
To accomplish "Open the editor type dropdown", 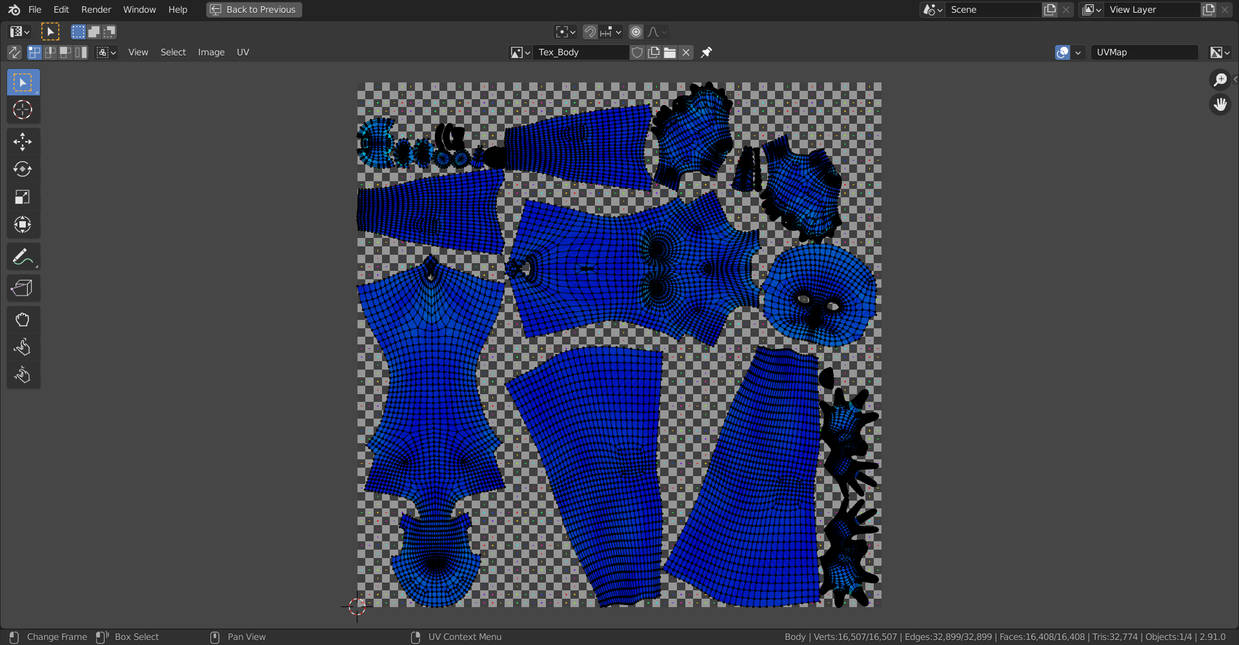I will tap(20, 32).
